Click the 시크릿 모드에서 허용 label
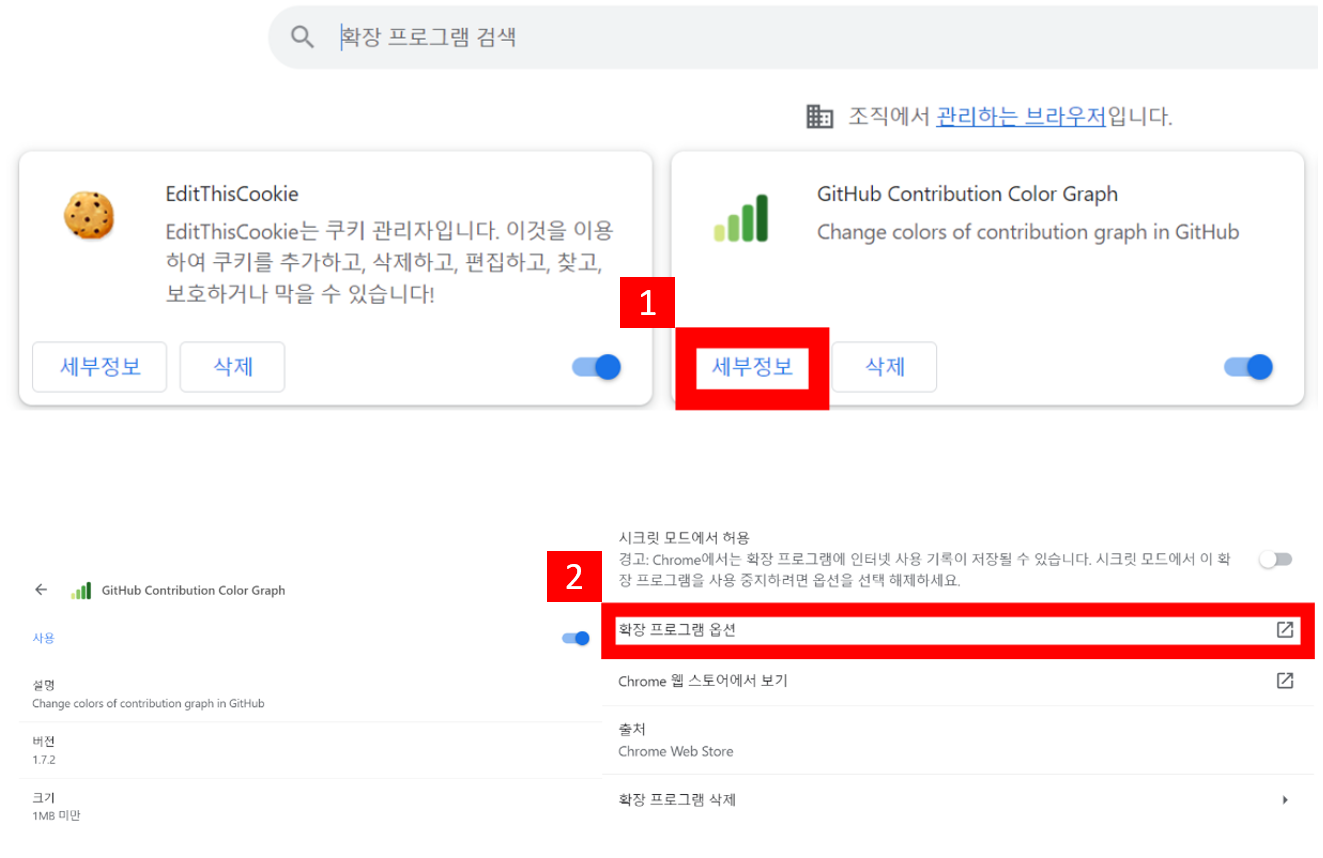Screen dimensions: 1323x858 click(684, 538)
